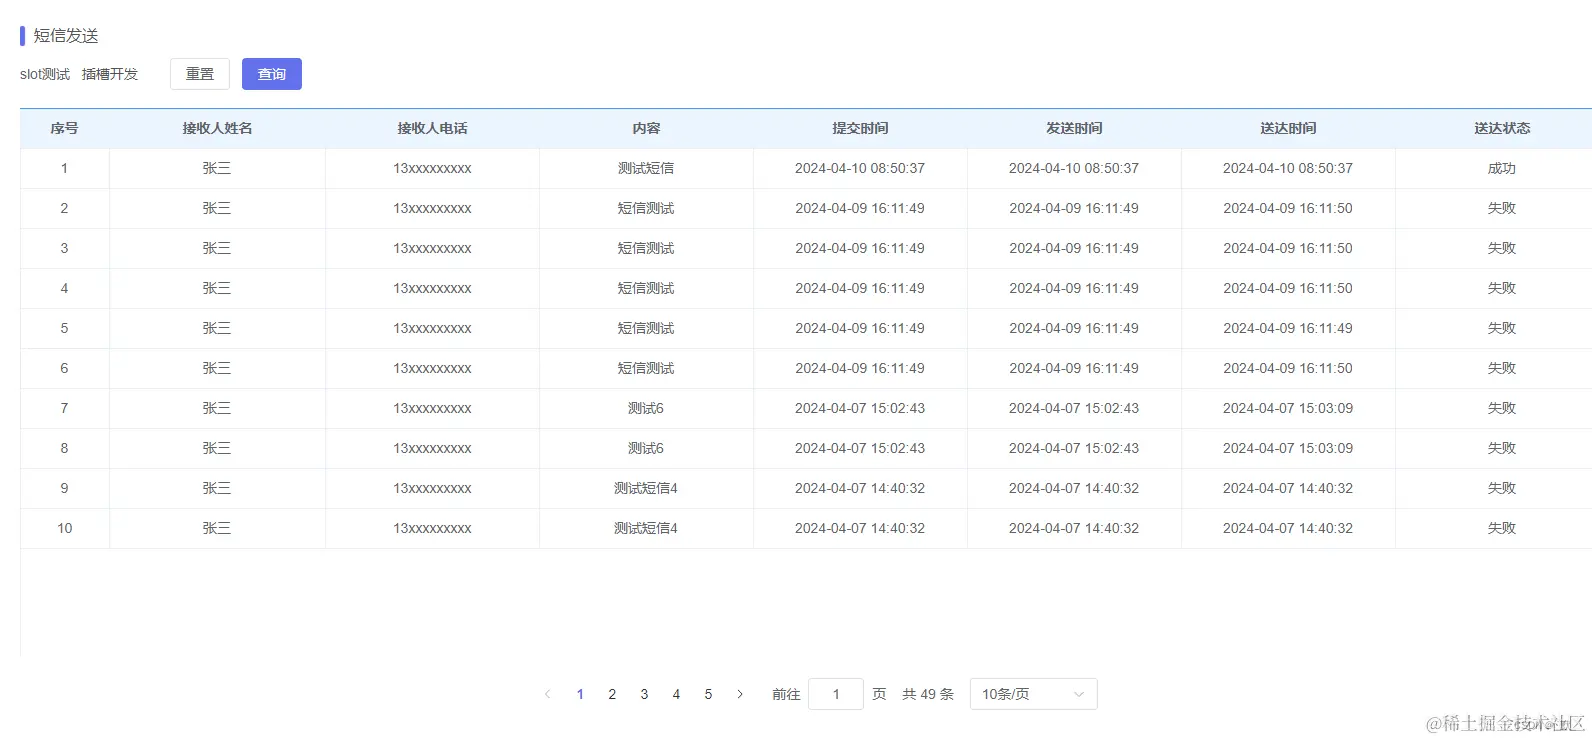
Task: Click submit time 2024-04-10 08:50:37 in row 1
Action: (x=860, y=168)
